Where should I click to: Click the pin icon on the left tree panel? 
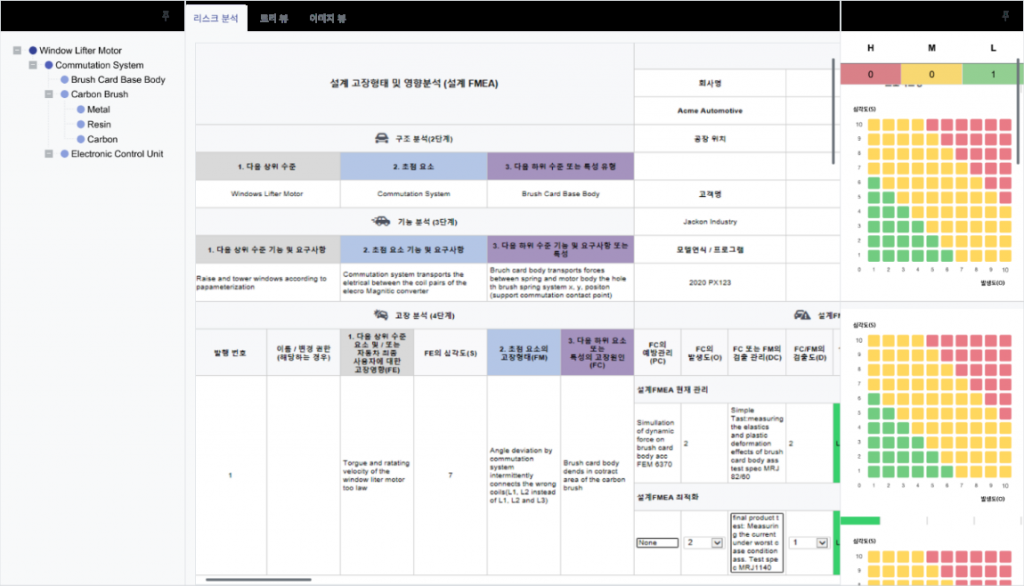point(166,15)
